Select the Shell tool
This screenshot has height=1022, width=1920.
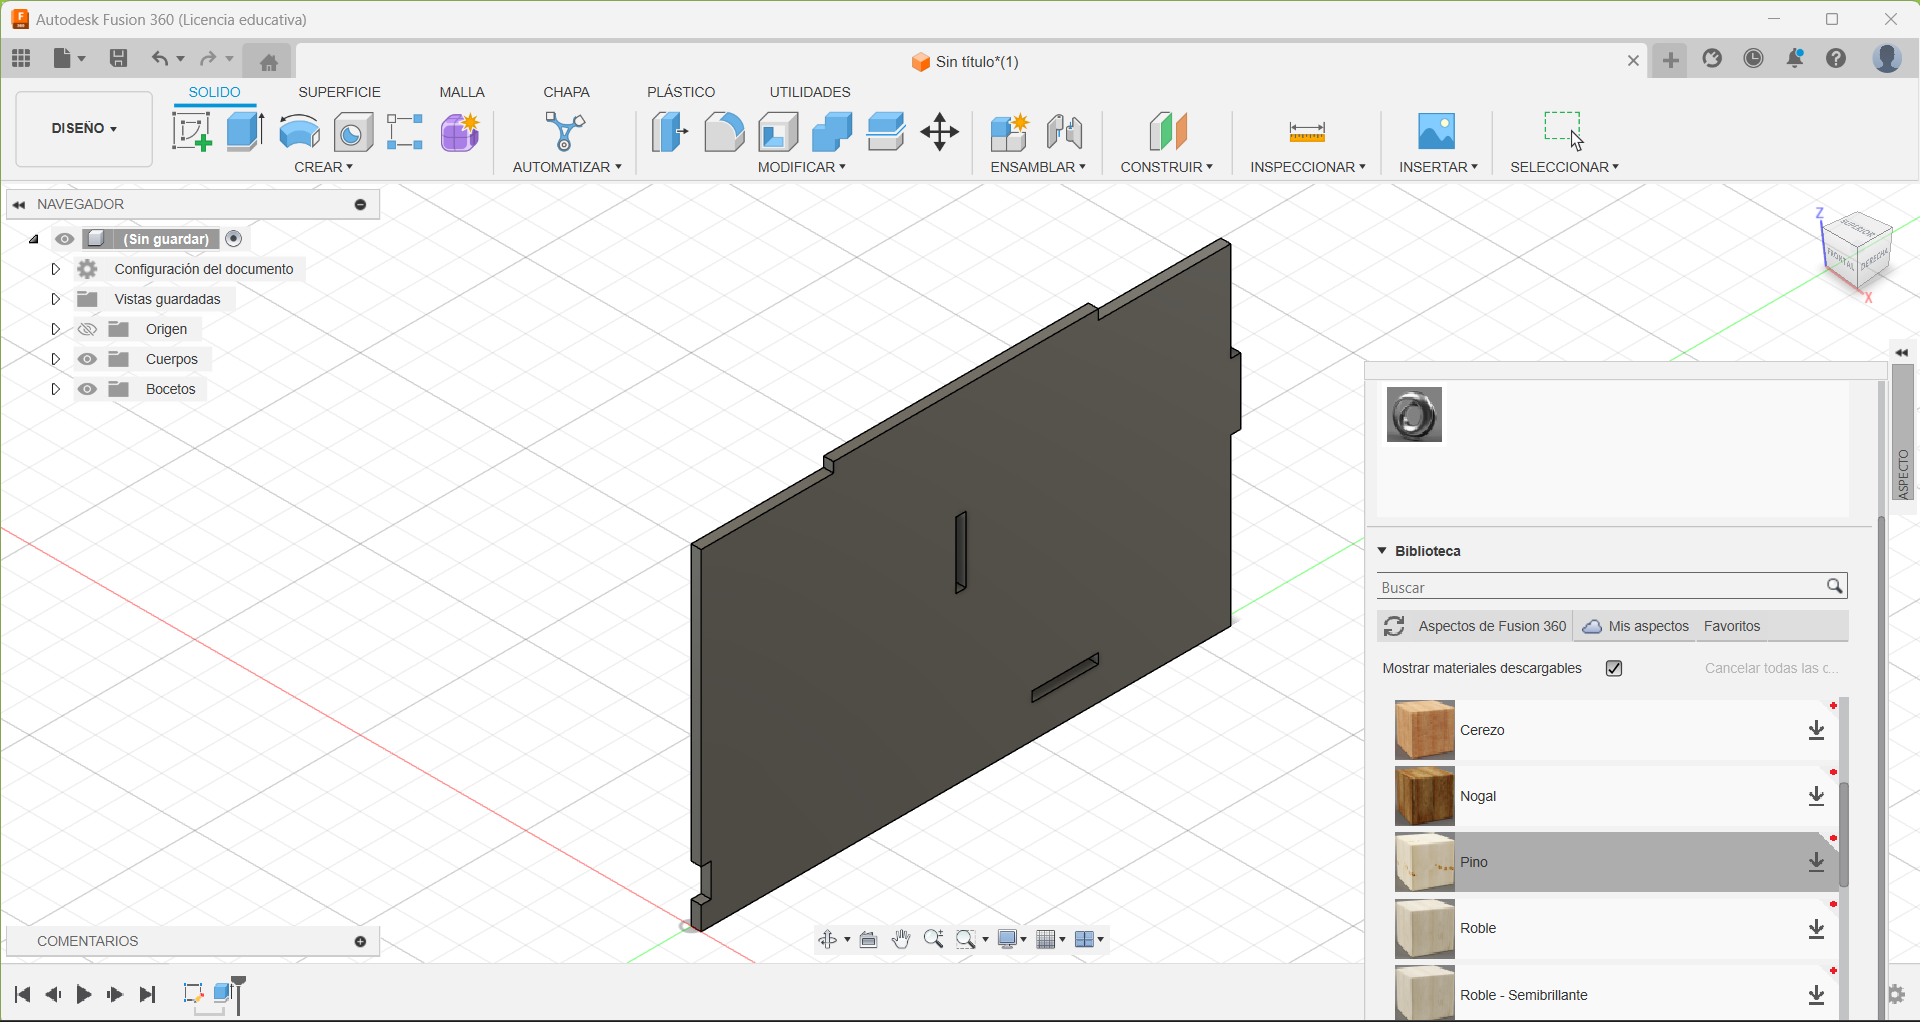pyautogui.click(x=778, y=132)
